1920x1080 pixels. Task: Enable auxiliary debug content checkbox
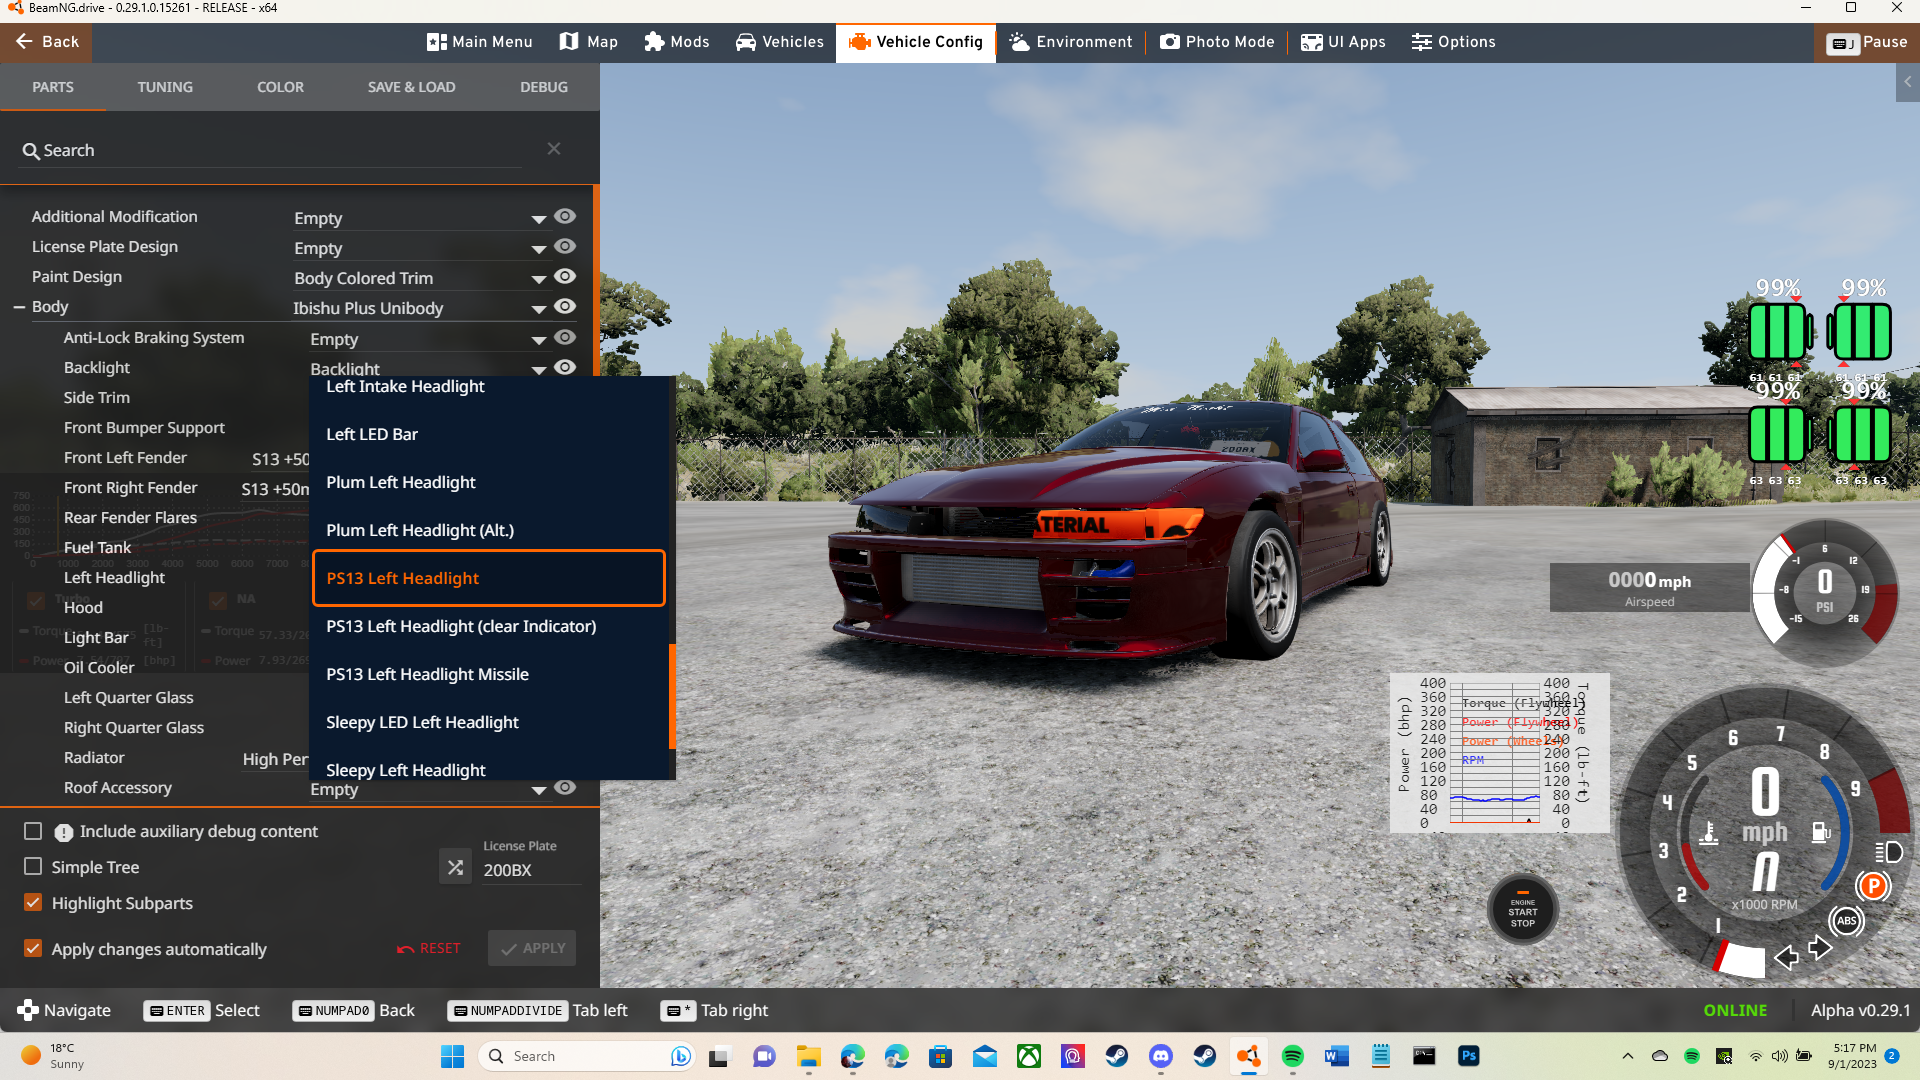click(x=33, y=831)
